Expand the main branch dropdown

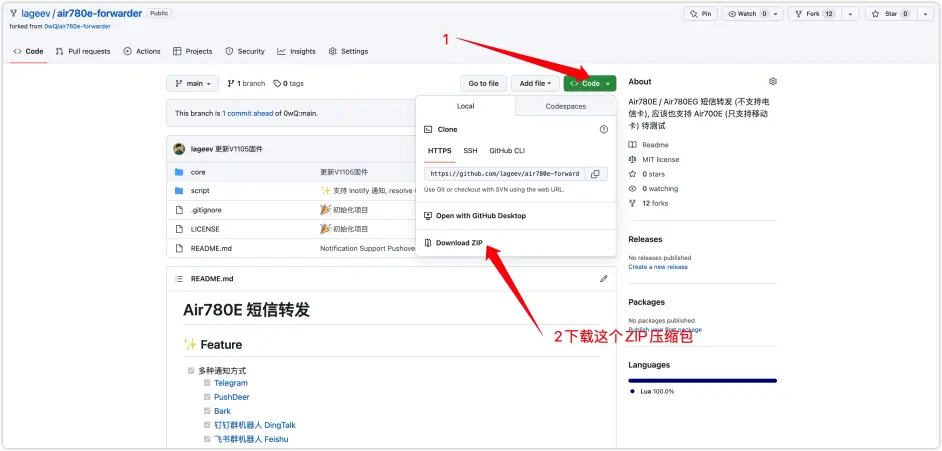click(x=192, y=83)
